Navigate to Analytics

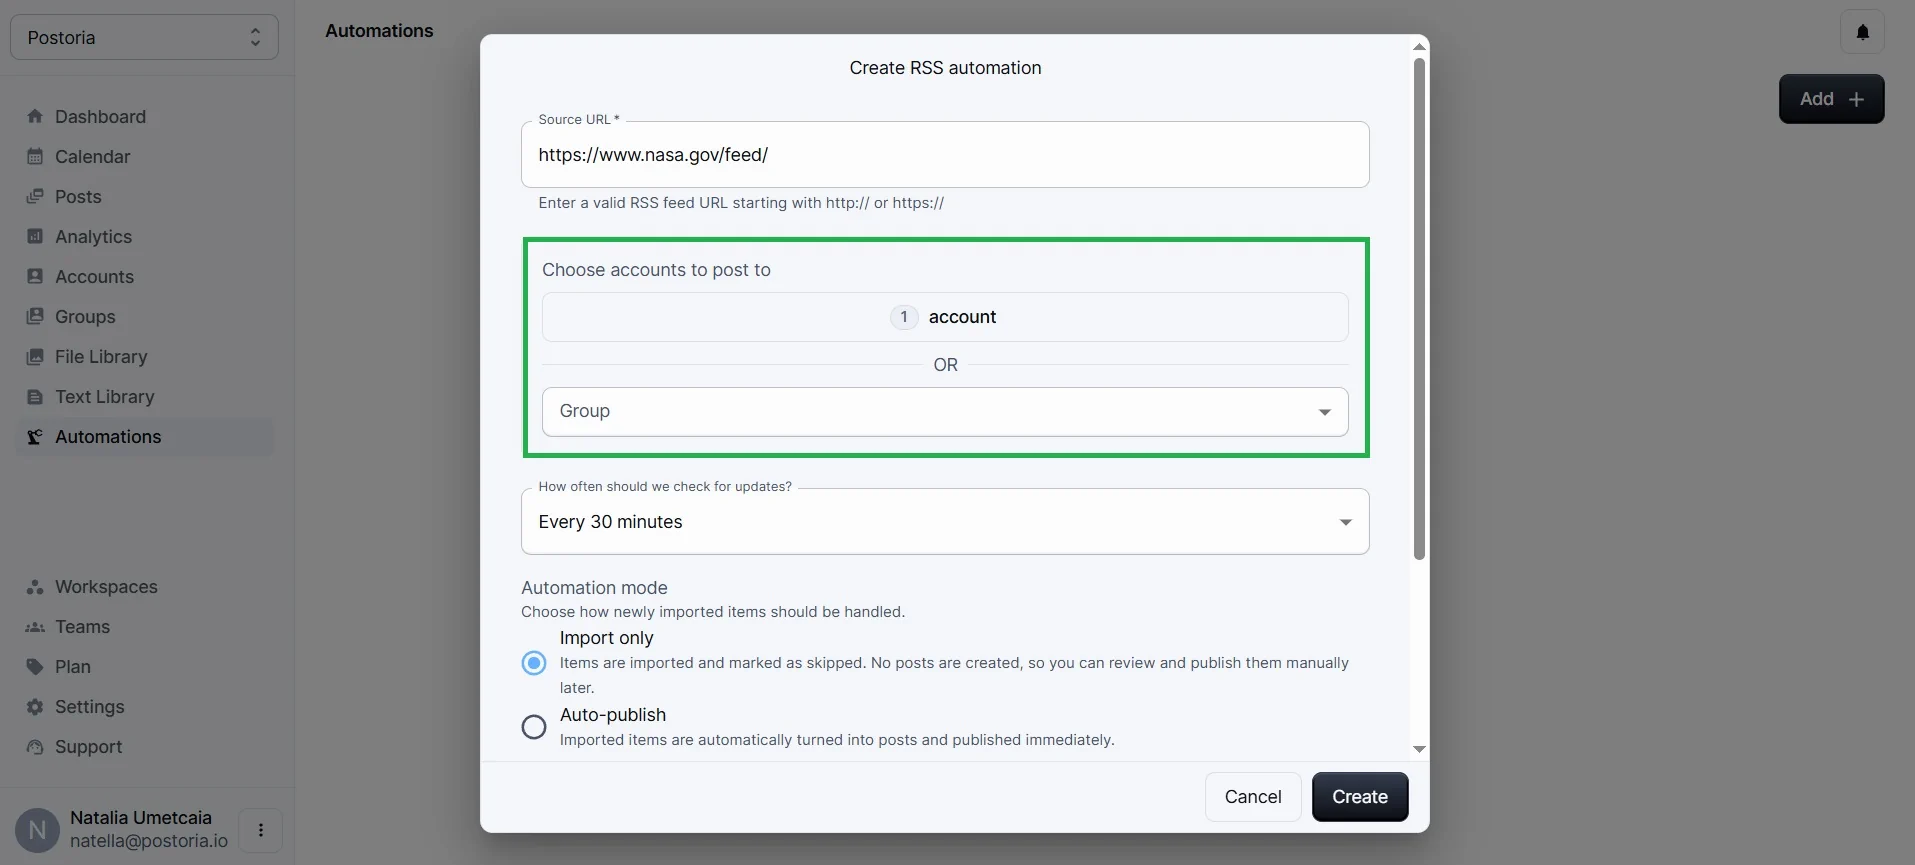145,236
